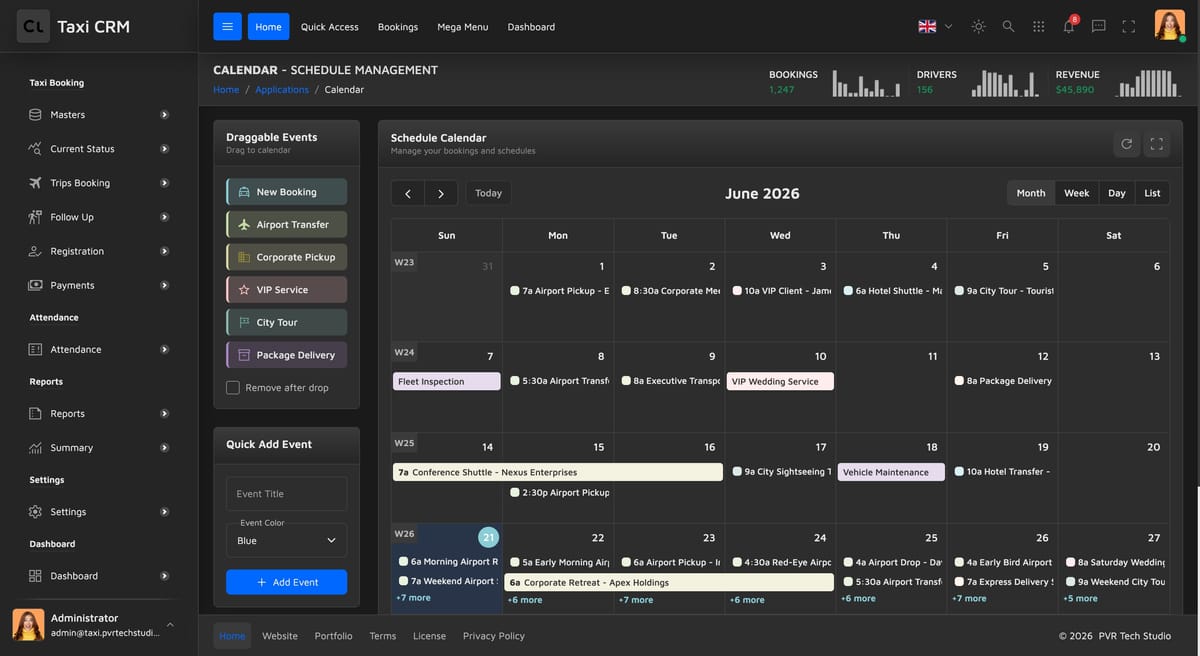Click the Payments sidebar icon
The width and height of the screenshot is (1200, 656).
35,285
